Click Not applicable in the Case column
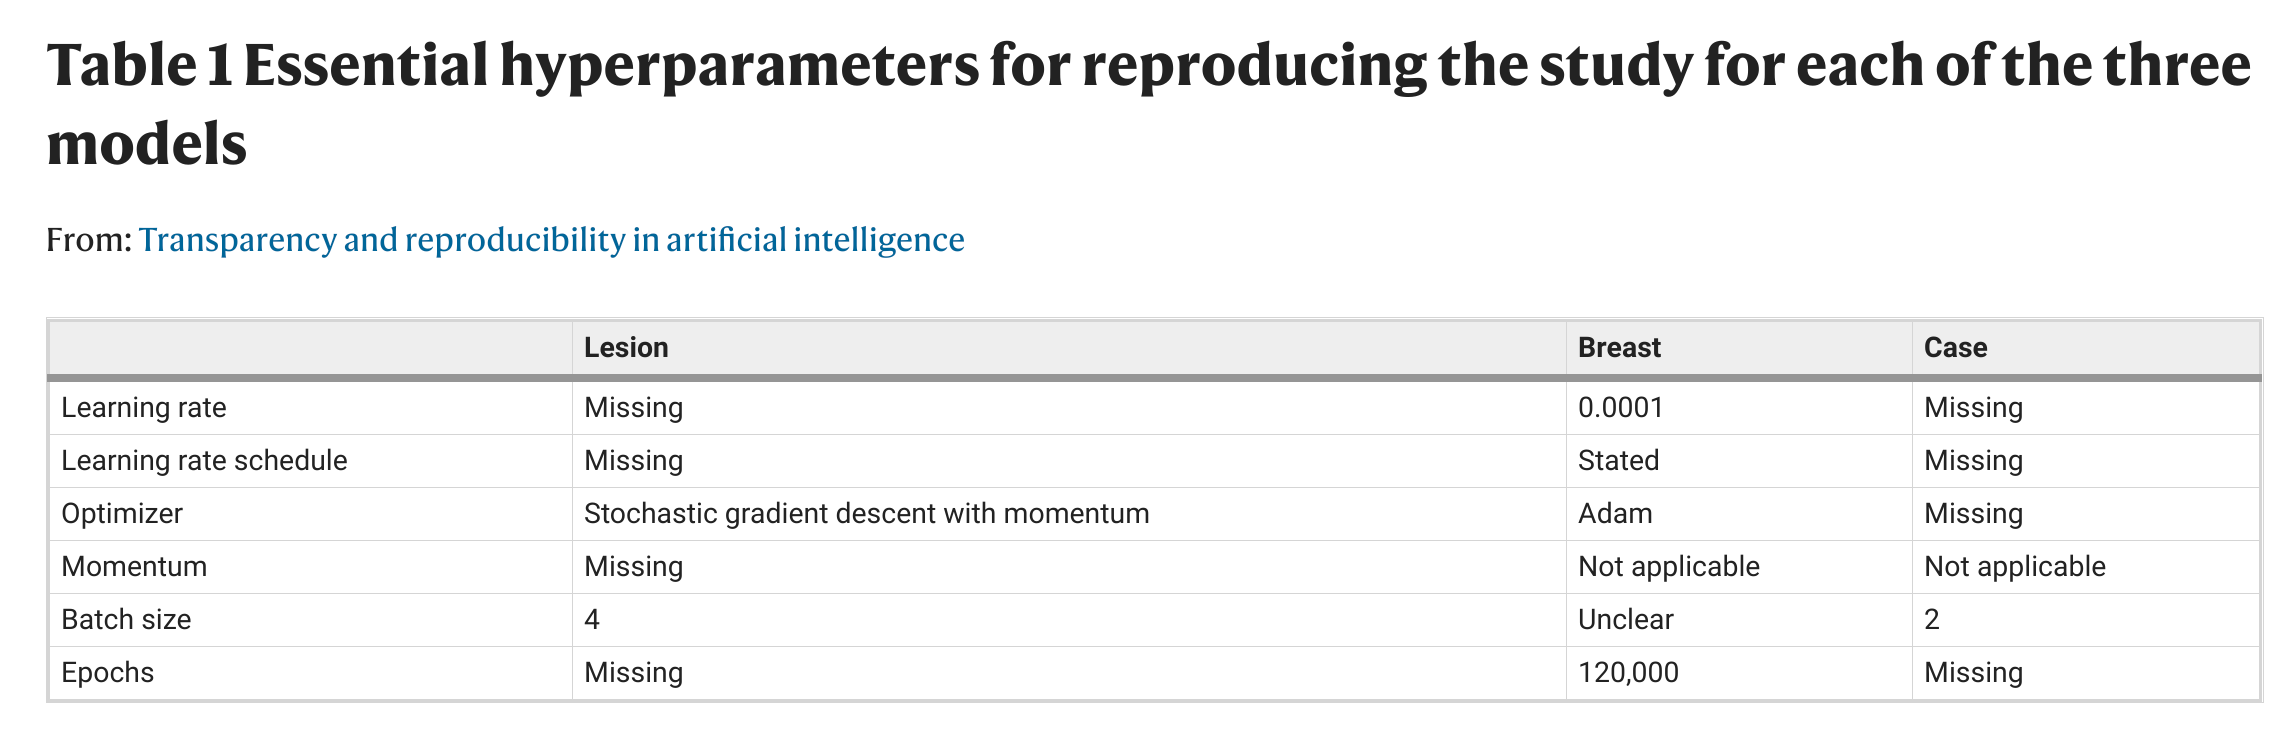 tap(2015, 567)
